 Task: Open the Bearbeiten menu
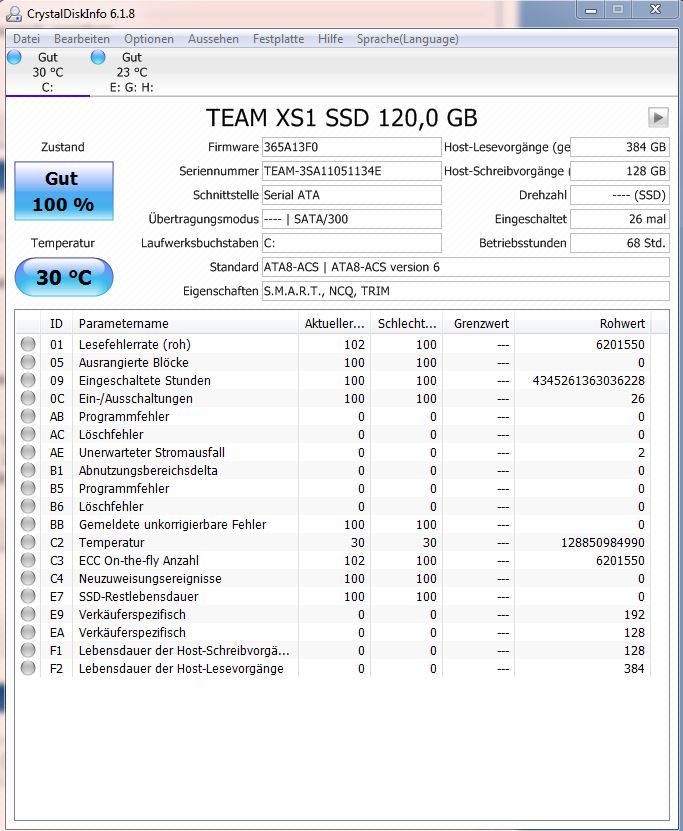point(82,39)
